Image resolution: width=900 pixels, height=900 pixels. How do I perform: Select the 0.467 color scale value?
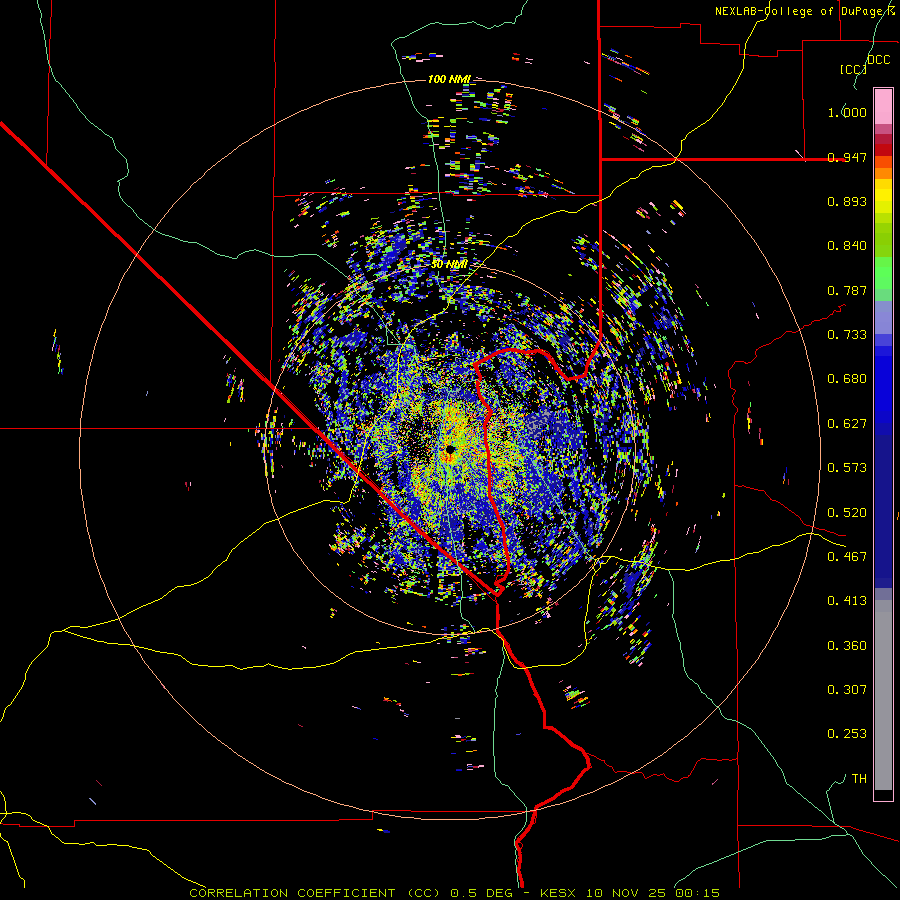pyautogui.click(x=847, y=557)
